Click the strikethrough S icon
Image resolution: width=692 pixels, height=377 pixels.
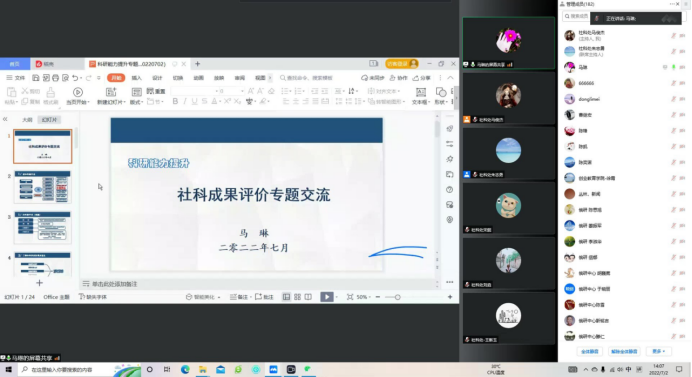point(204,102)
